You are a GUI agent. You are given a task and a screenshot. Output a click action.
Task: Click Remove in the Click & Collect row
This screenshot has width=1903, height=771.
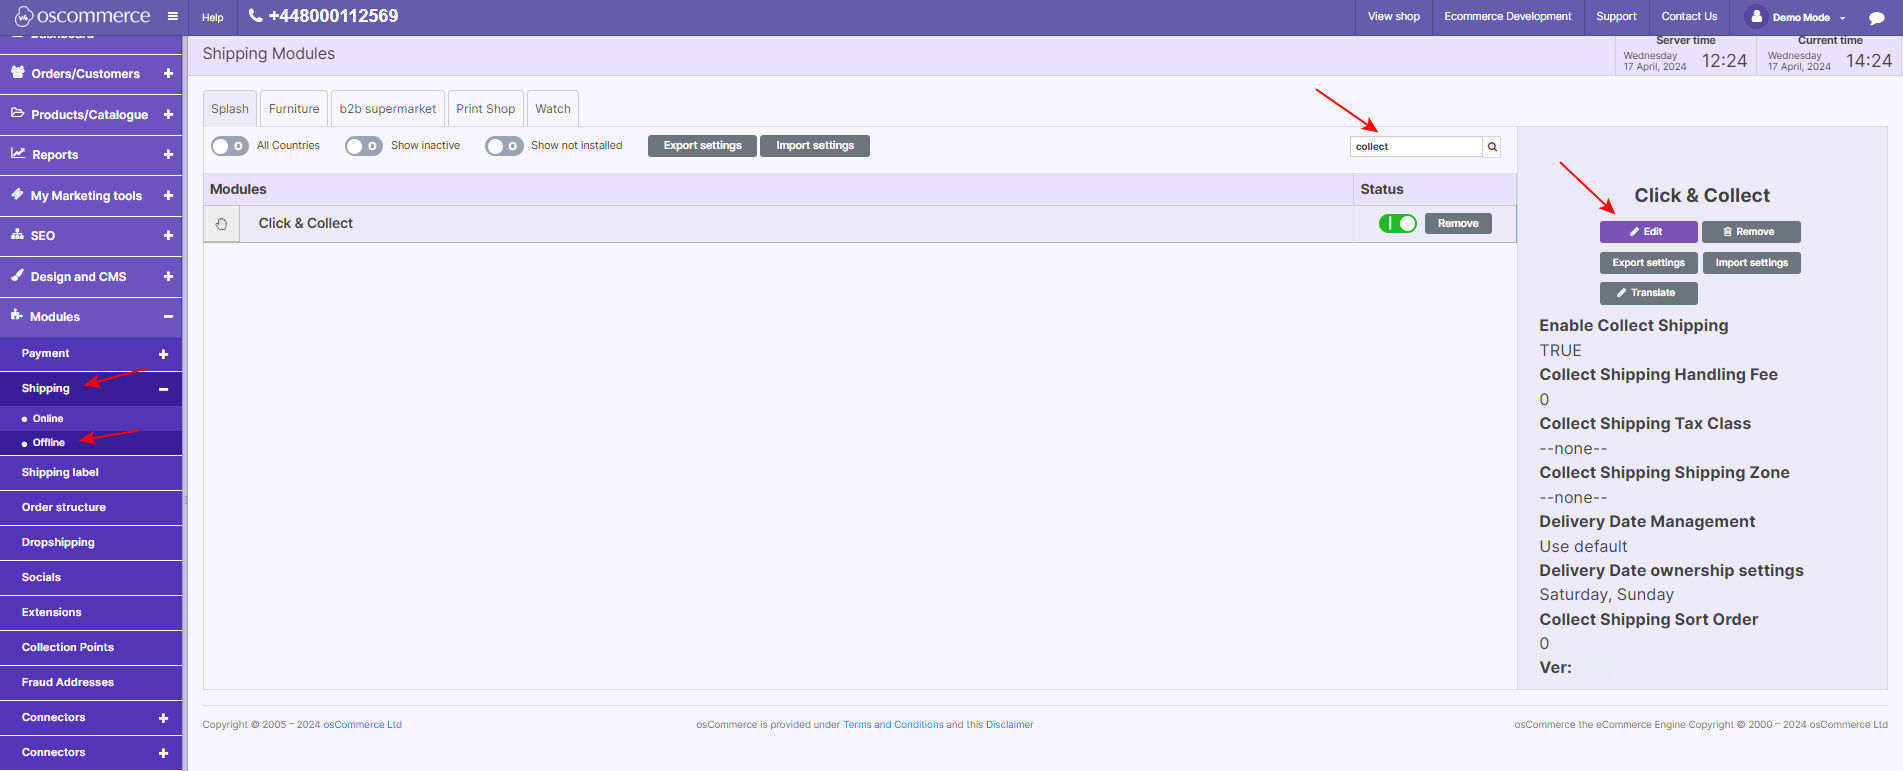1458,223
